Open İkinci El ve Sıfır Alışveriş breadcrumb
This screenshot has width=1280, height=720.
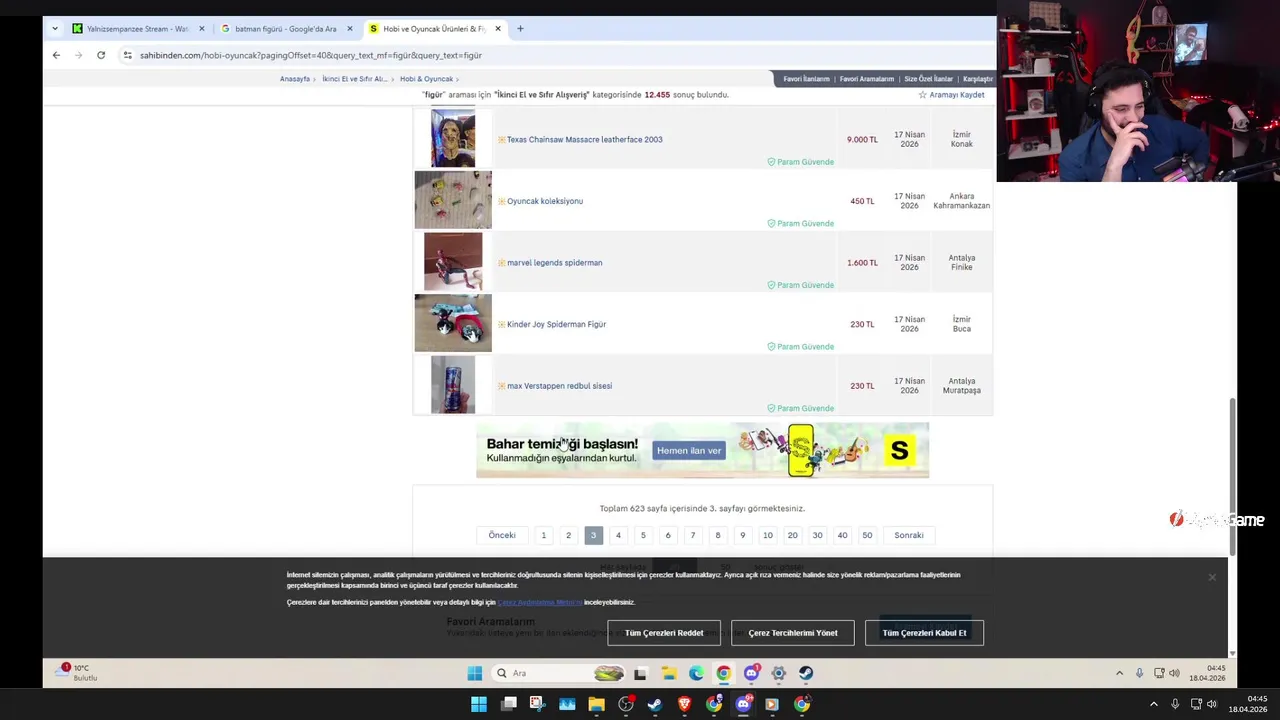[x=354, y=79]
